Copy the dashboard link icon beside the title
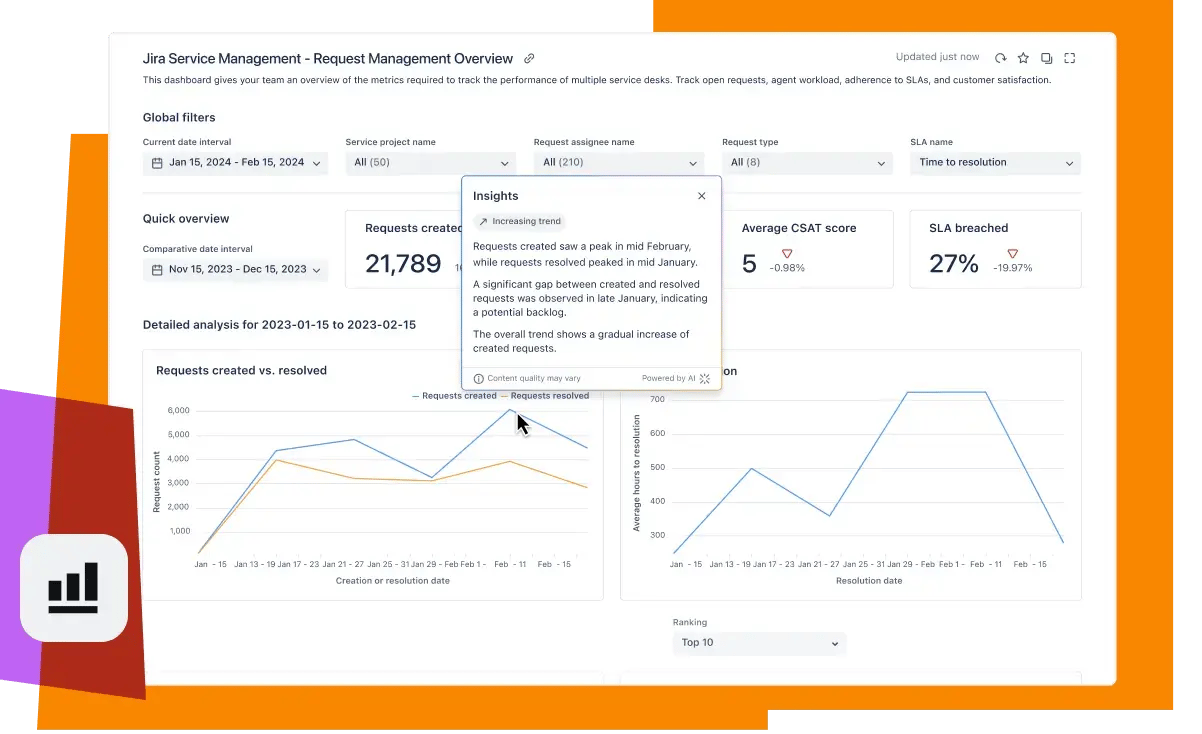The image size is (1202, 734). tap(530, 59)
